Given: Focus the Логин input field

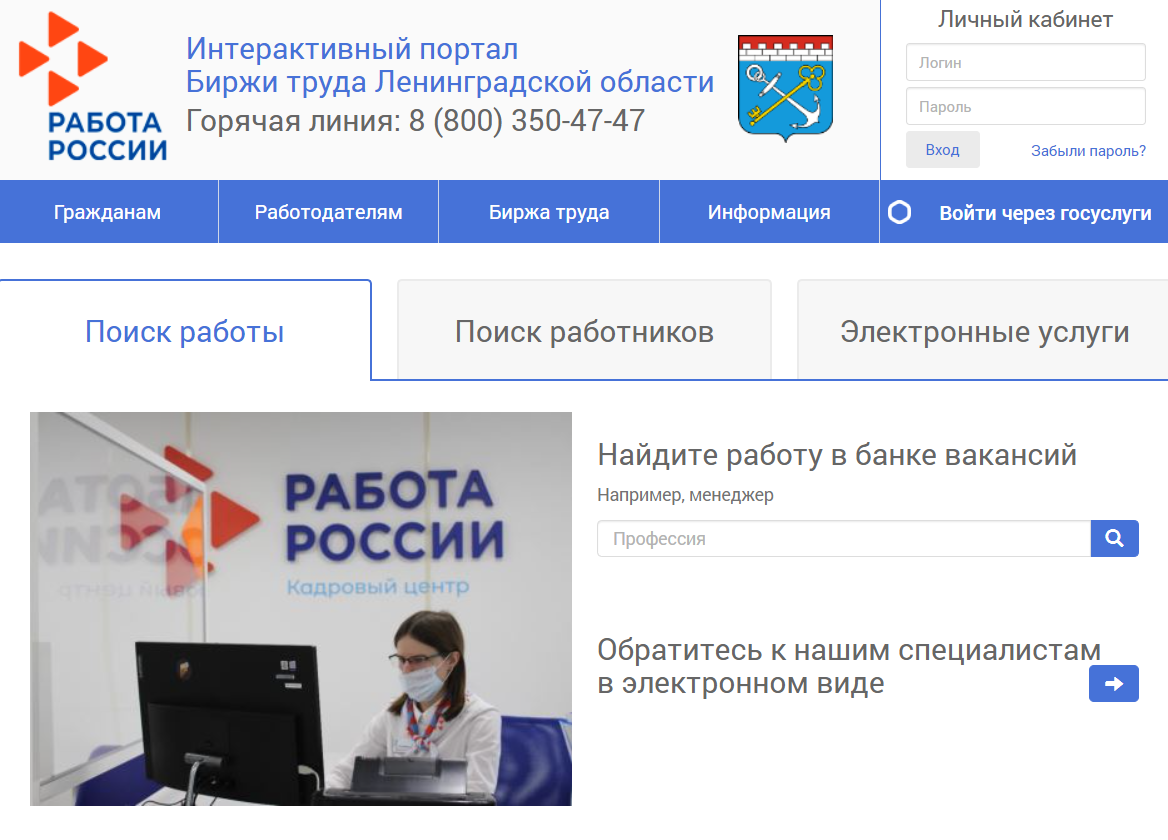Looking at the screenshot, I should coord(1026,63).
